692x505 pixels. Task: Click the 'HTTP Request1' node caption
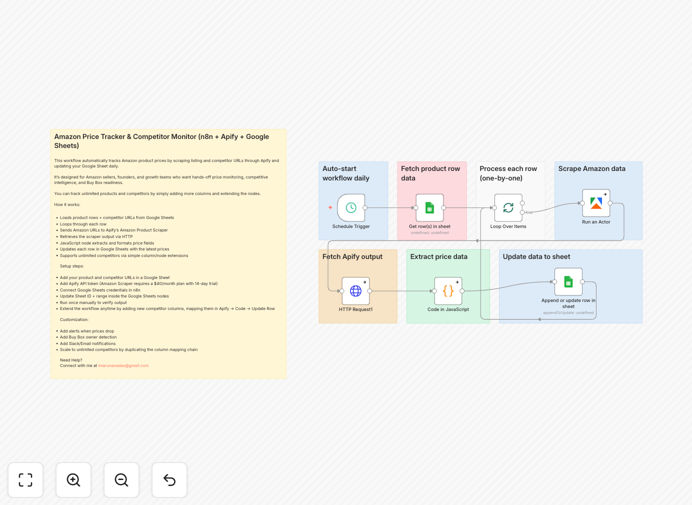[356, 309]
